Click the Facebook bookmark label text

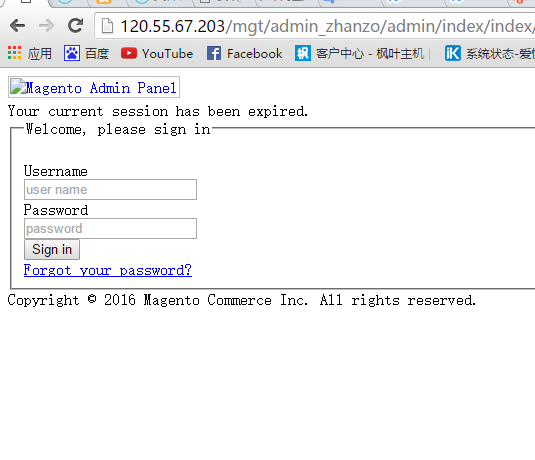pos(255,54)
